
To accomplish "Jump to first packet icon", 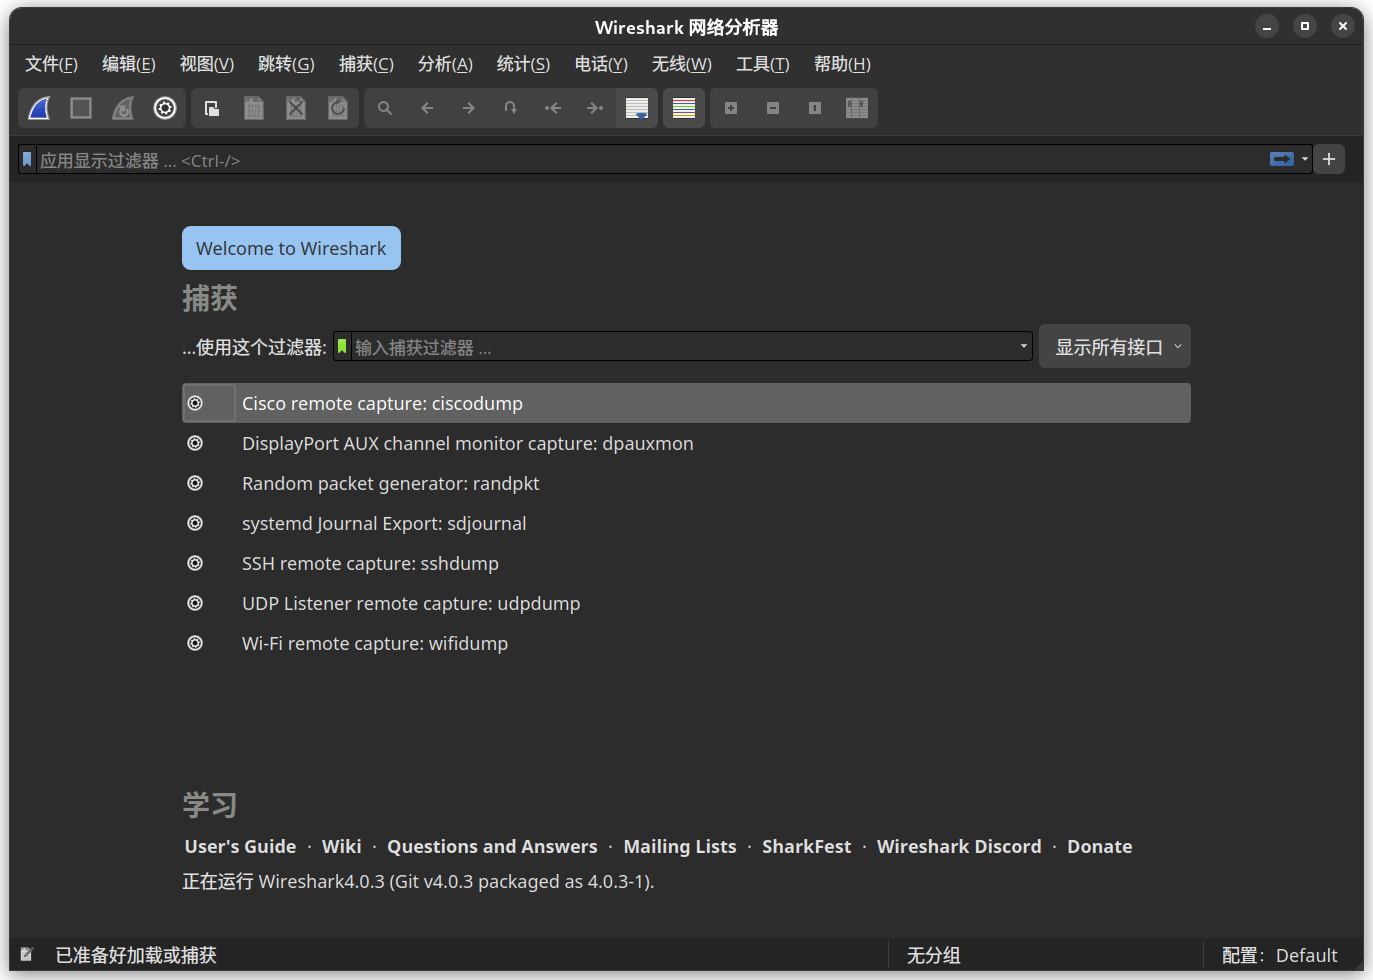I will (553, 108).
